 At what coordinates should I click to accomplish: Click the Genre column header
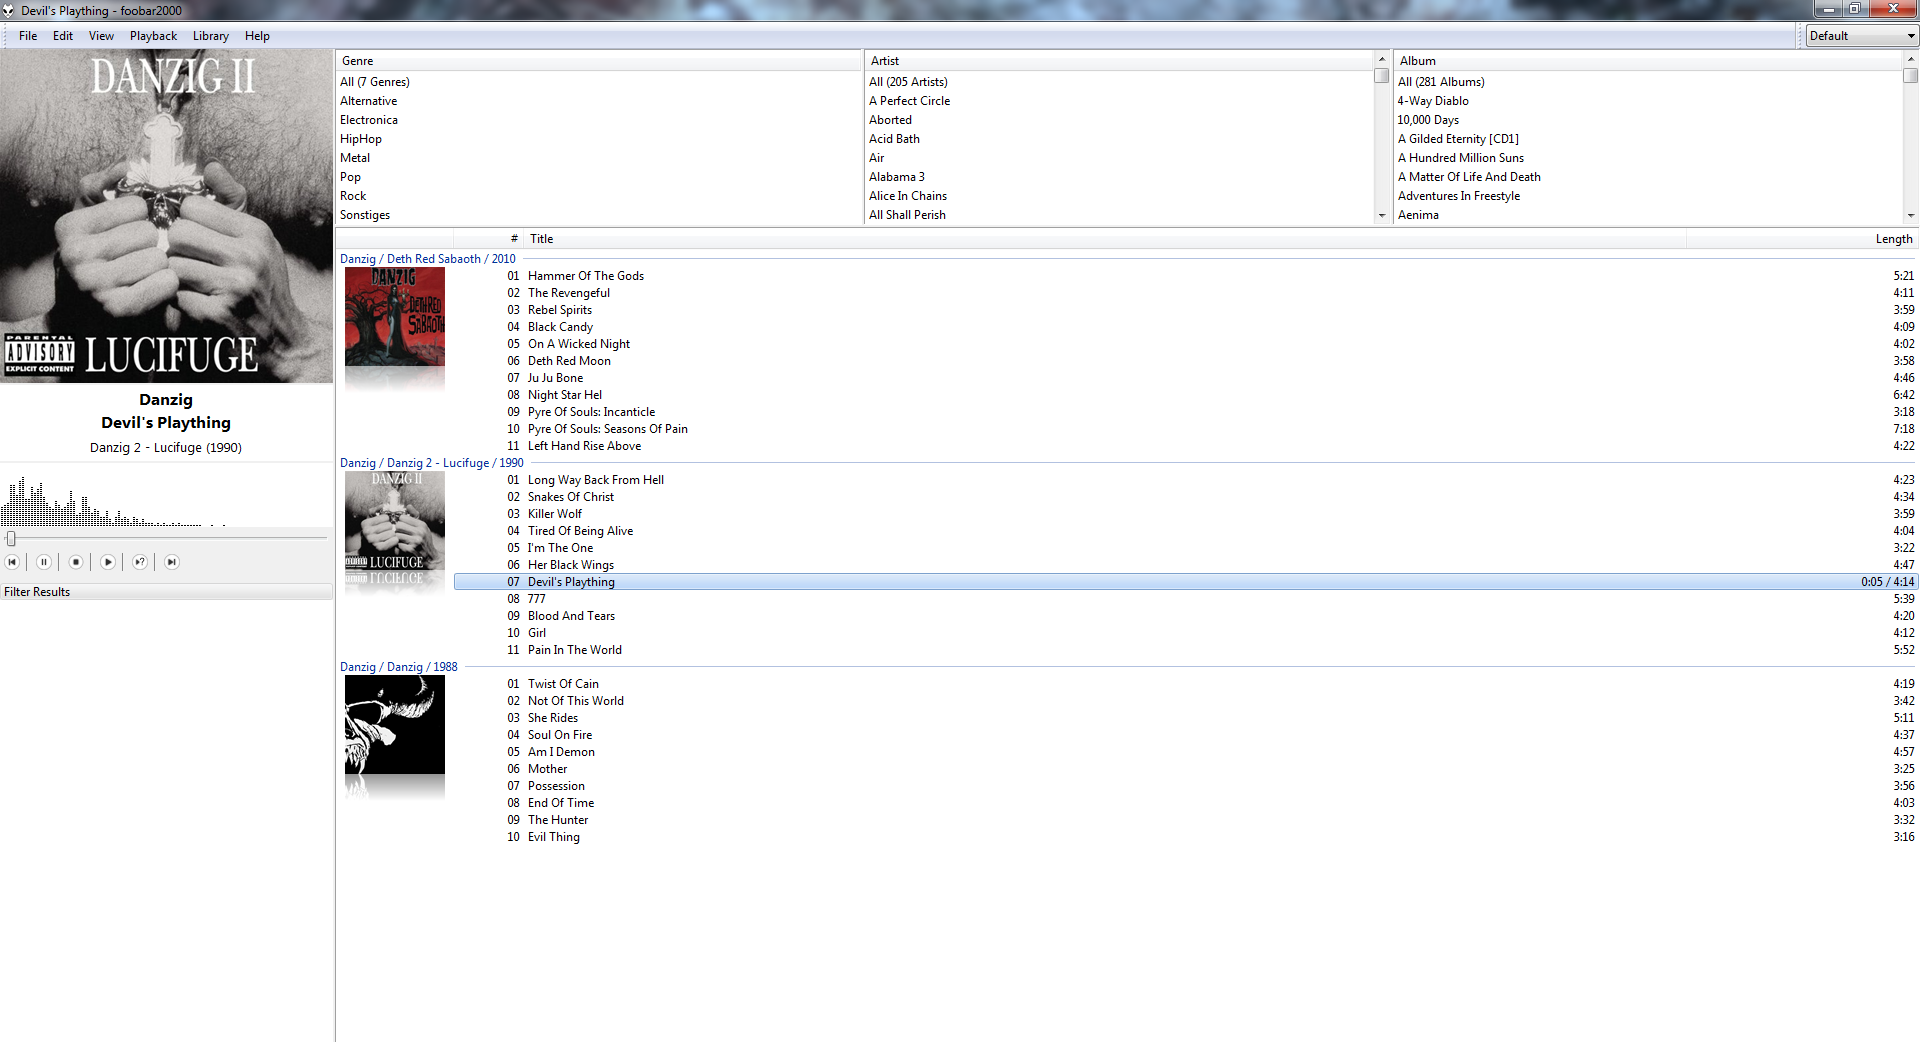pyautogui.click(x=598, y=61)
